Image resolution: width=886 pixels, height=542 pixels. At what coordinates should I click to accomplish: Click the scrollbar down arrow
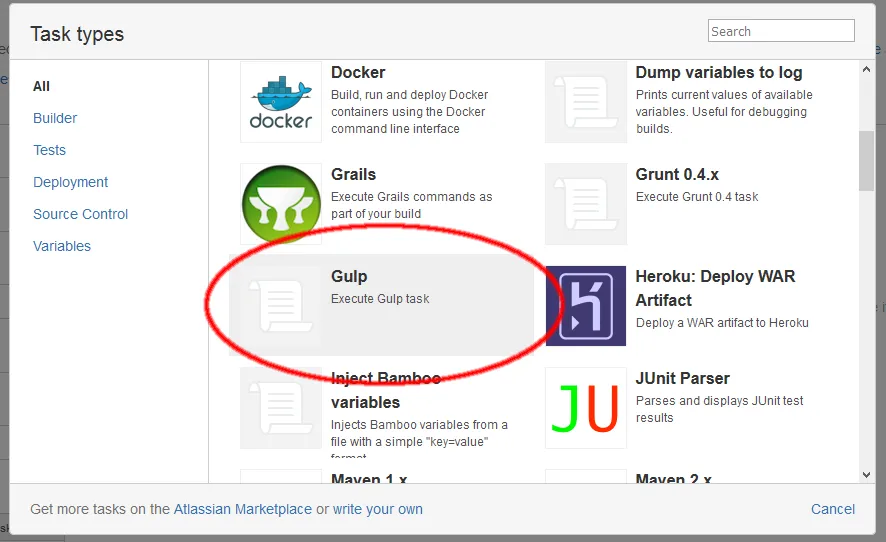point(866,475)
